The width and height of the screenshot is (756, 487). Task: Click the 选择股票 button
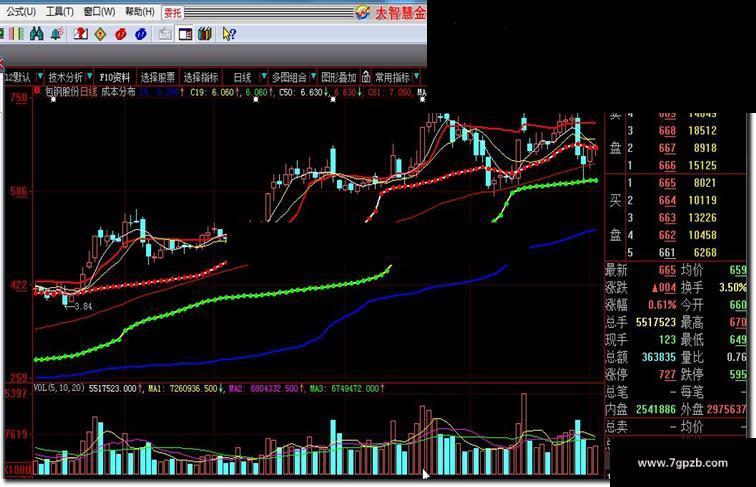158,77
